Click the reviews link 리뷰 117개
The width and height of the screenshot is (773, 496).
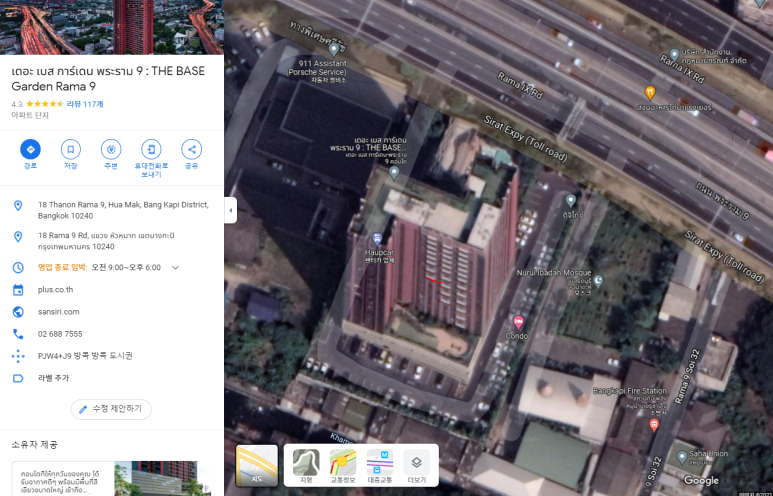coord(85,104)
